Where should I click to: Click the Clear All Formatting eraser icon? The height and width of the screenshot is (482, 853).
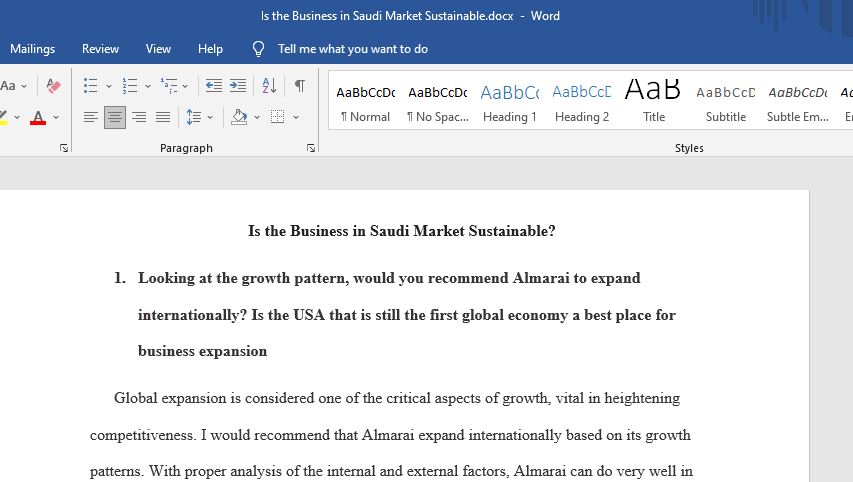pos(53,86)
